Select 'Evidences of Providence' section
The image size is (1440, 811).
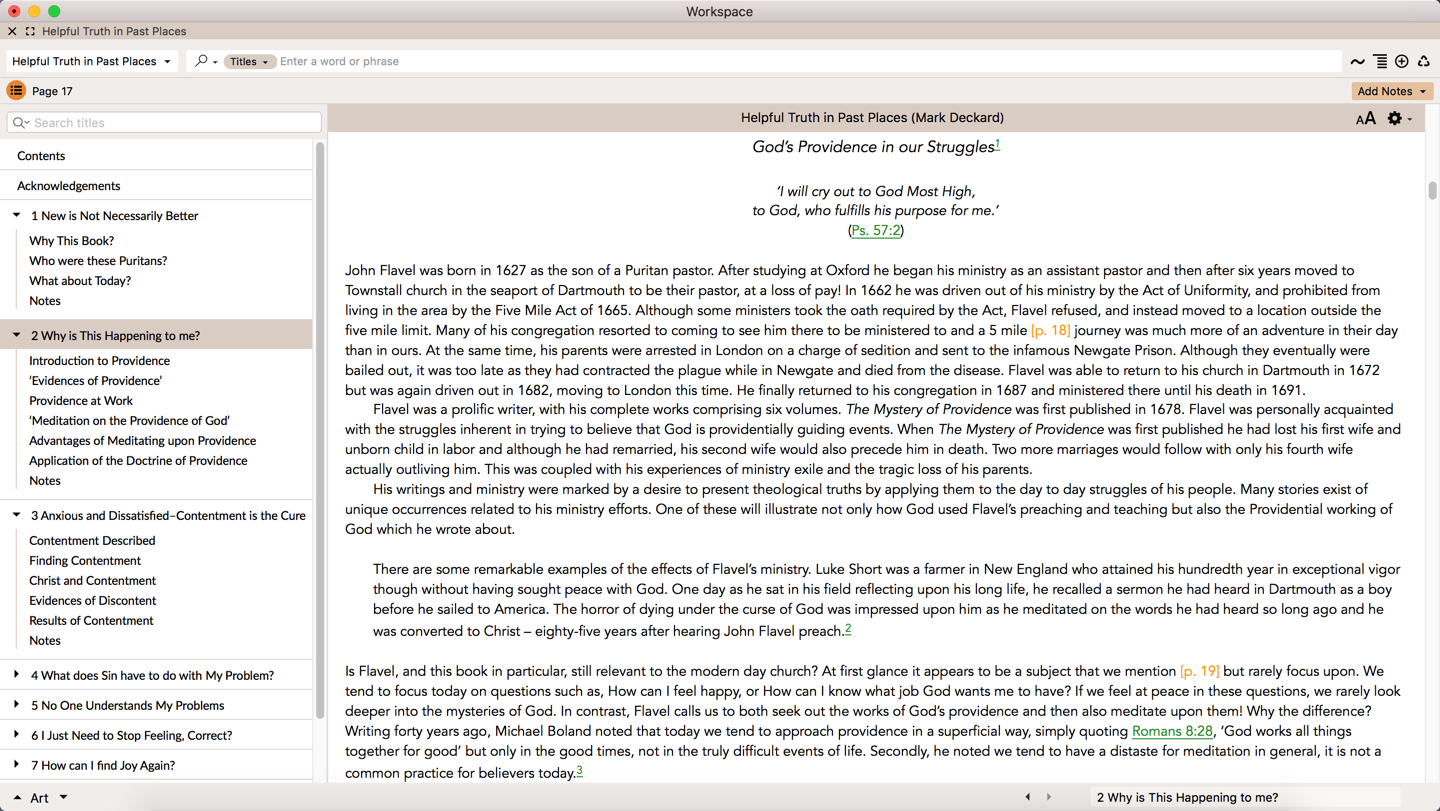tap(95, 381)
